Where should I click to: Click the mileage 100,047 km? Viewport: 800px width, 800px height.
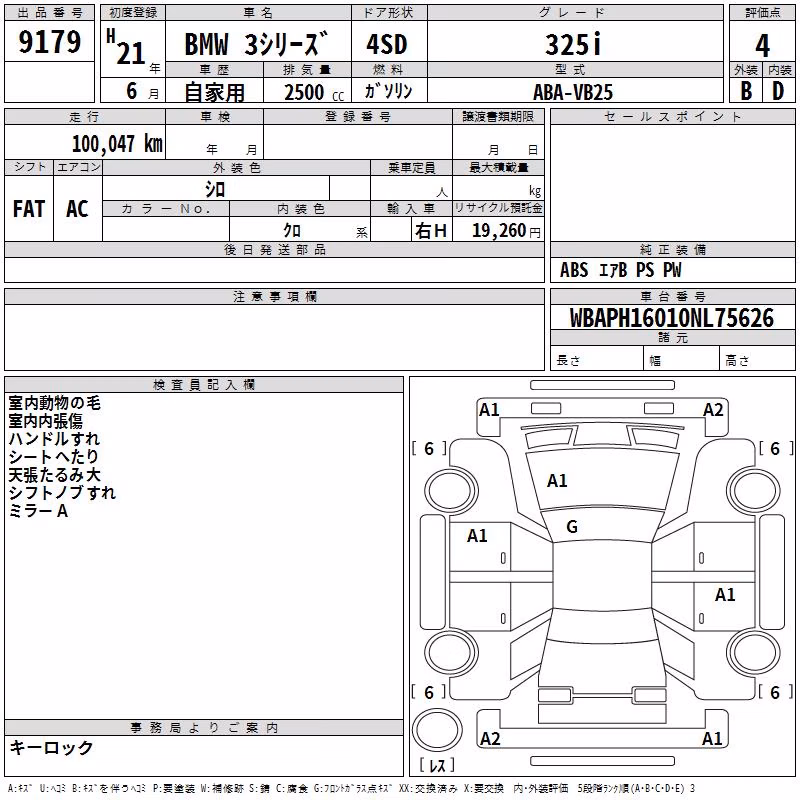(x=117, y=143)
